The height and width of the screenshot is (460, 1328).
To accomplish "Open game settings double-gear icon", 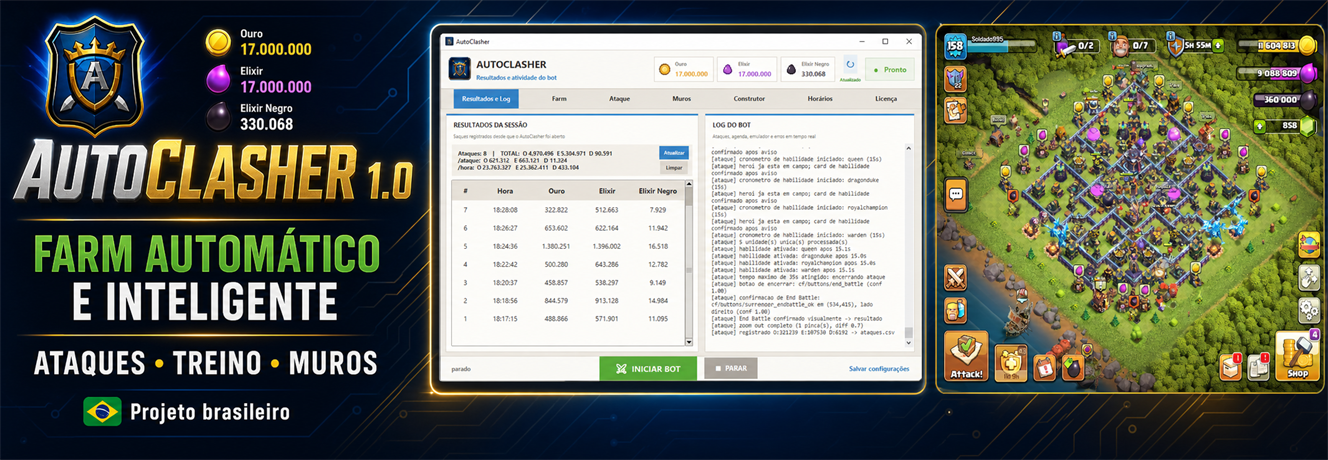I will click(x=1308, y=310).
